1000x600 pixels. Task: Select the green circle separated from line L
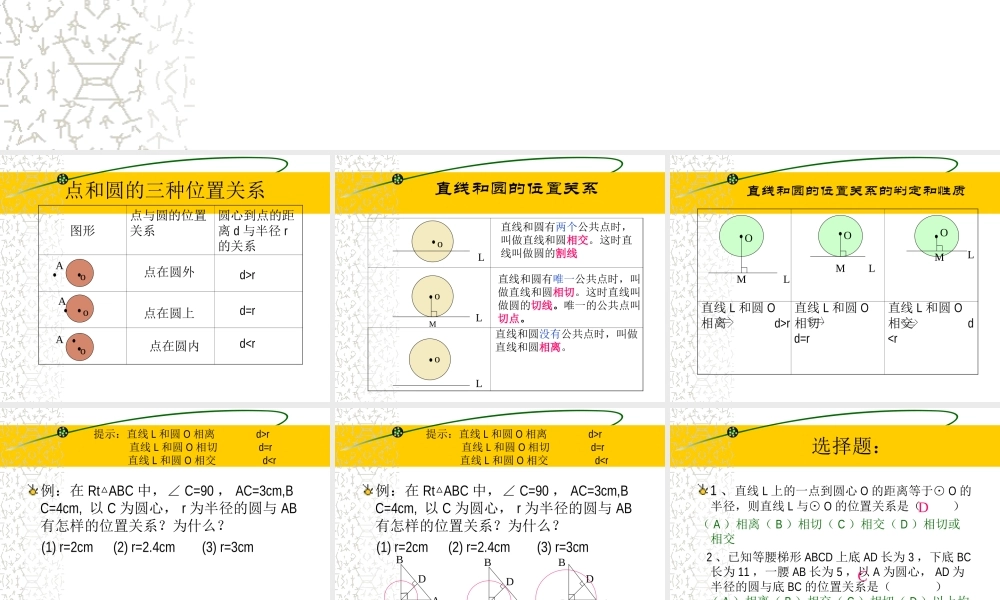[x=741, y=236]
